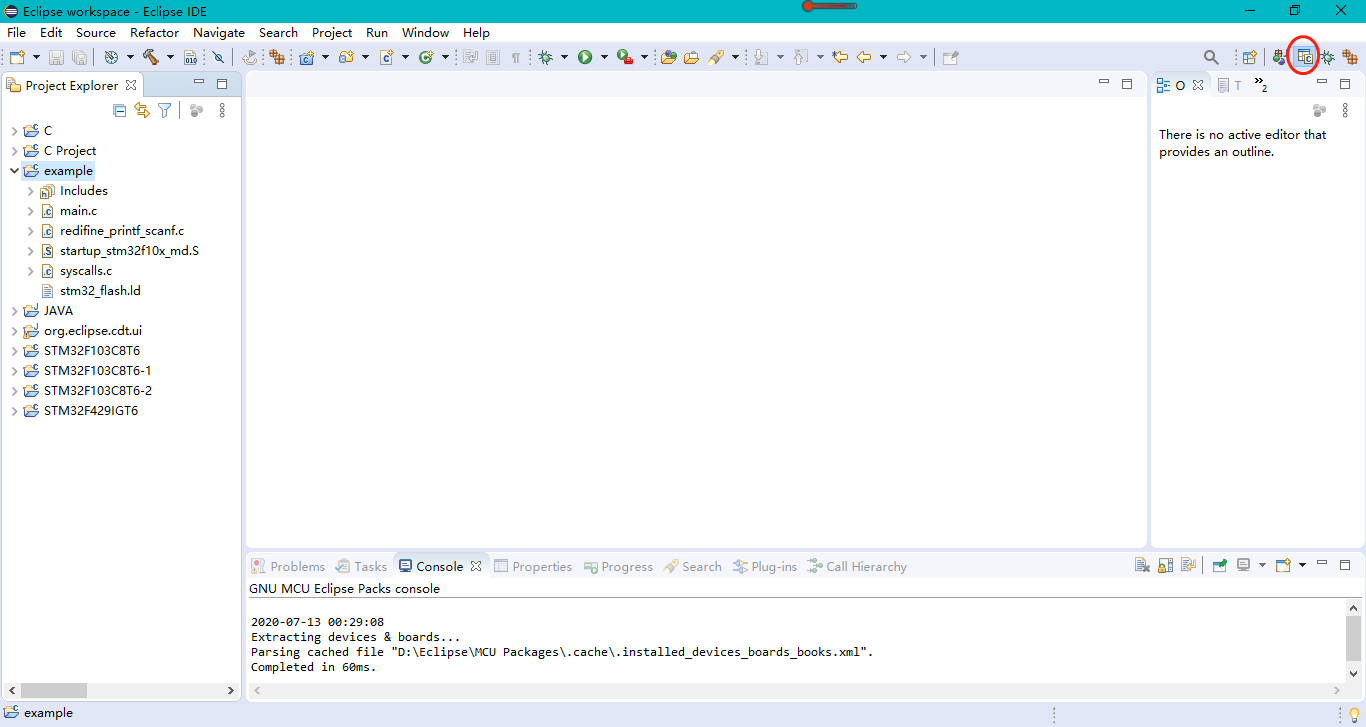Switch to the Problems tab

[x=288, y=566]
